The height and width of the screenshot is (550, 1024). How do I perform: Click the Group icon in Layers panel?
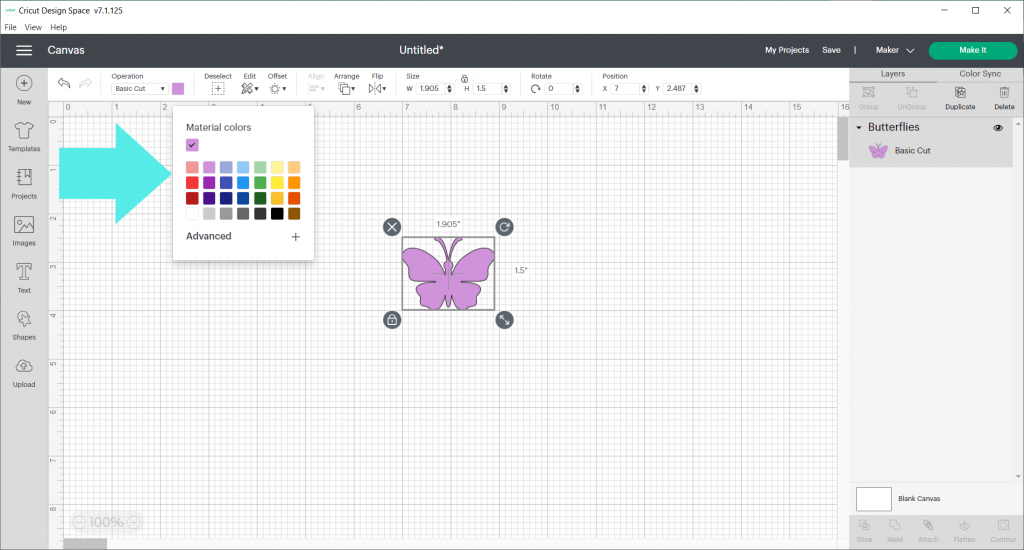pyautogui.click(x=869, y=92)
